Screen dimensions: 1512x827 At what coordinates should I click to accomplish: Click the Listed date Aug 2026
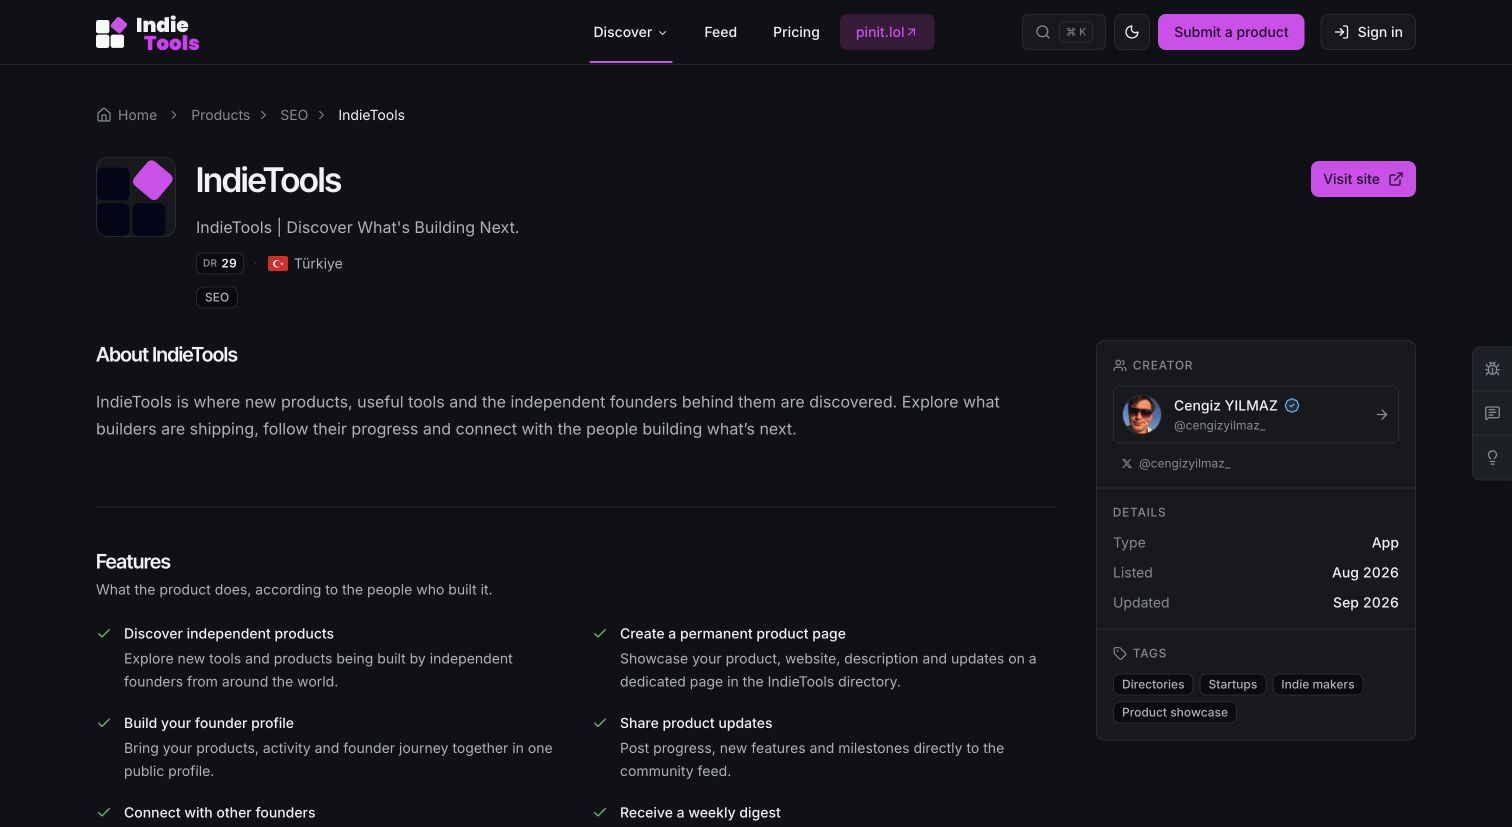1365,572
